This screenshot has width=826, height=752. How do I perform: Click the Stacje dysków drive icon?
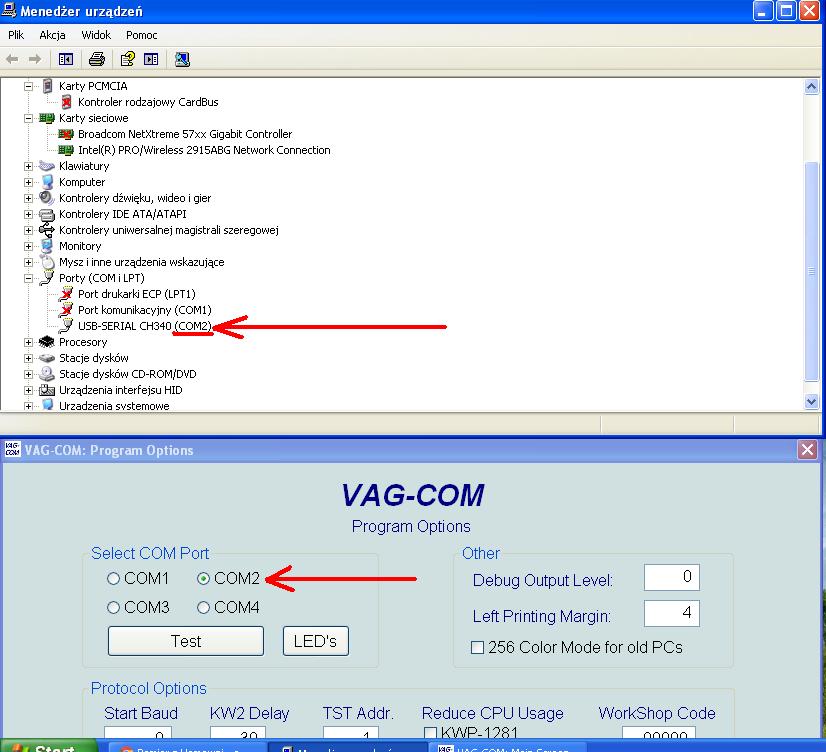click(47, 358)
